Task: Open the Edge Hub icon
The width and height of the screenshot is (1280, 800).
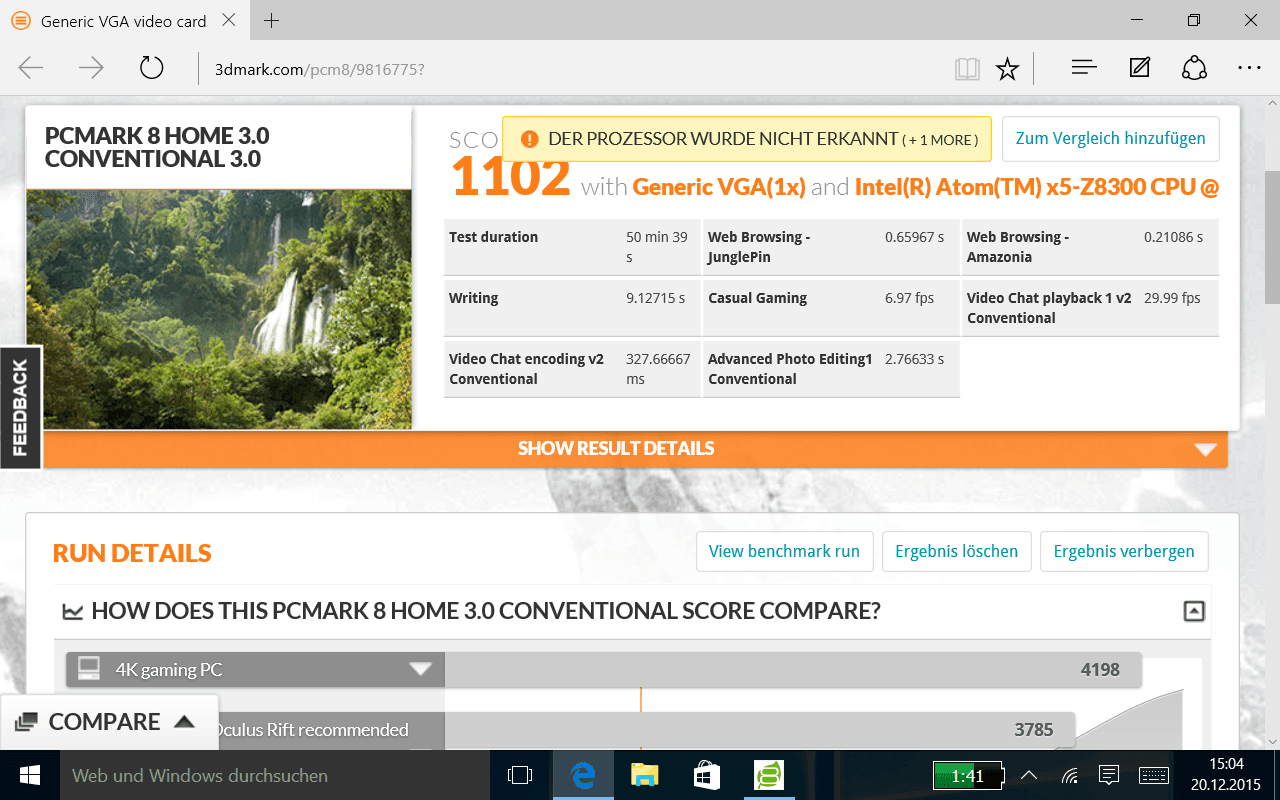Action: 1084,68
